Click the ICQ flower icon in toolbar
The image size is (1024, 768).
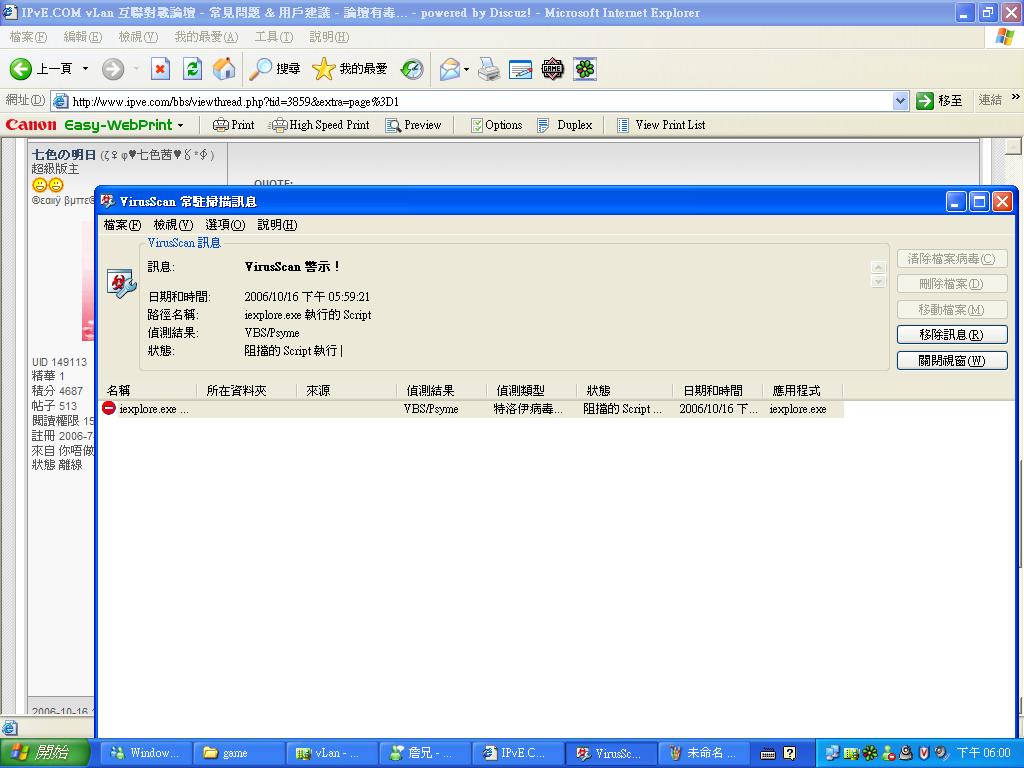pyautogui.click(x=585, y=69)
